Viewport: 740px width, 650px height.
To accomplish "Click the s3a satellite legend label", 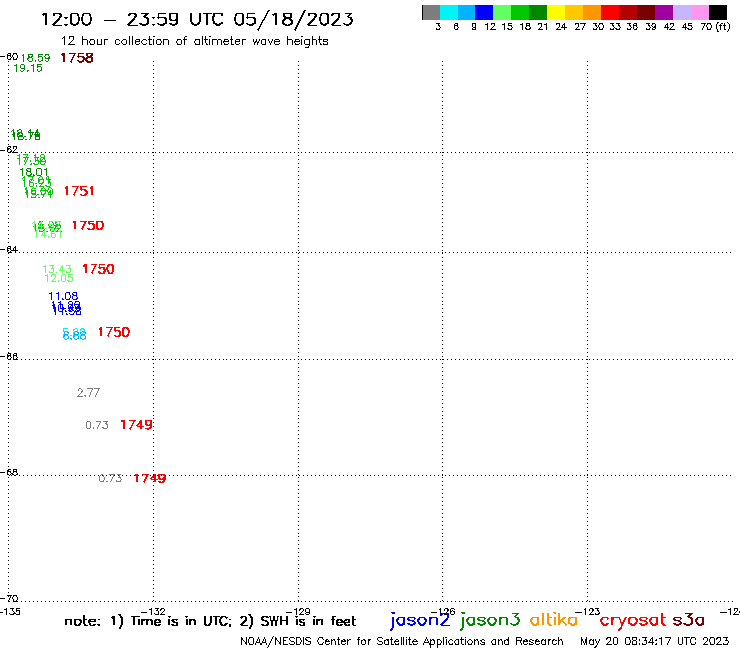I will pyautogui.click(x=689, y=620).
